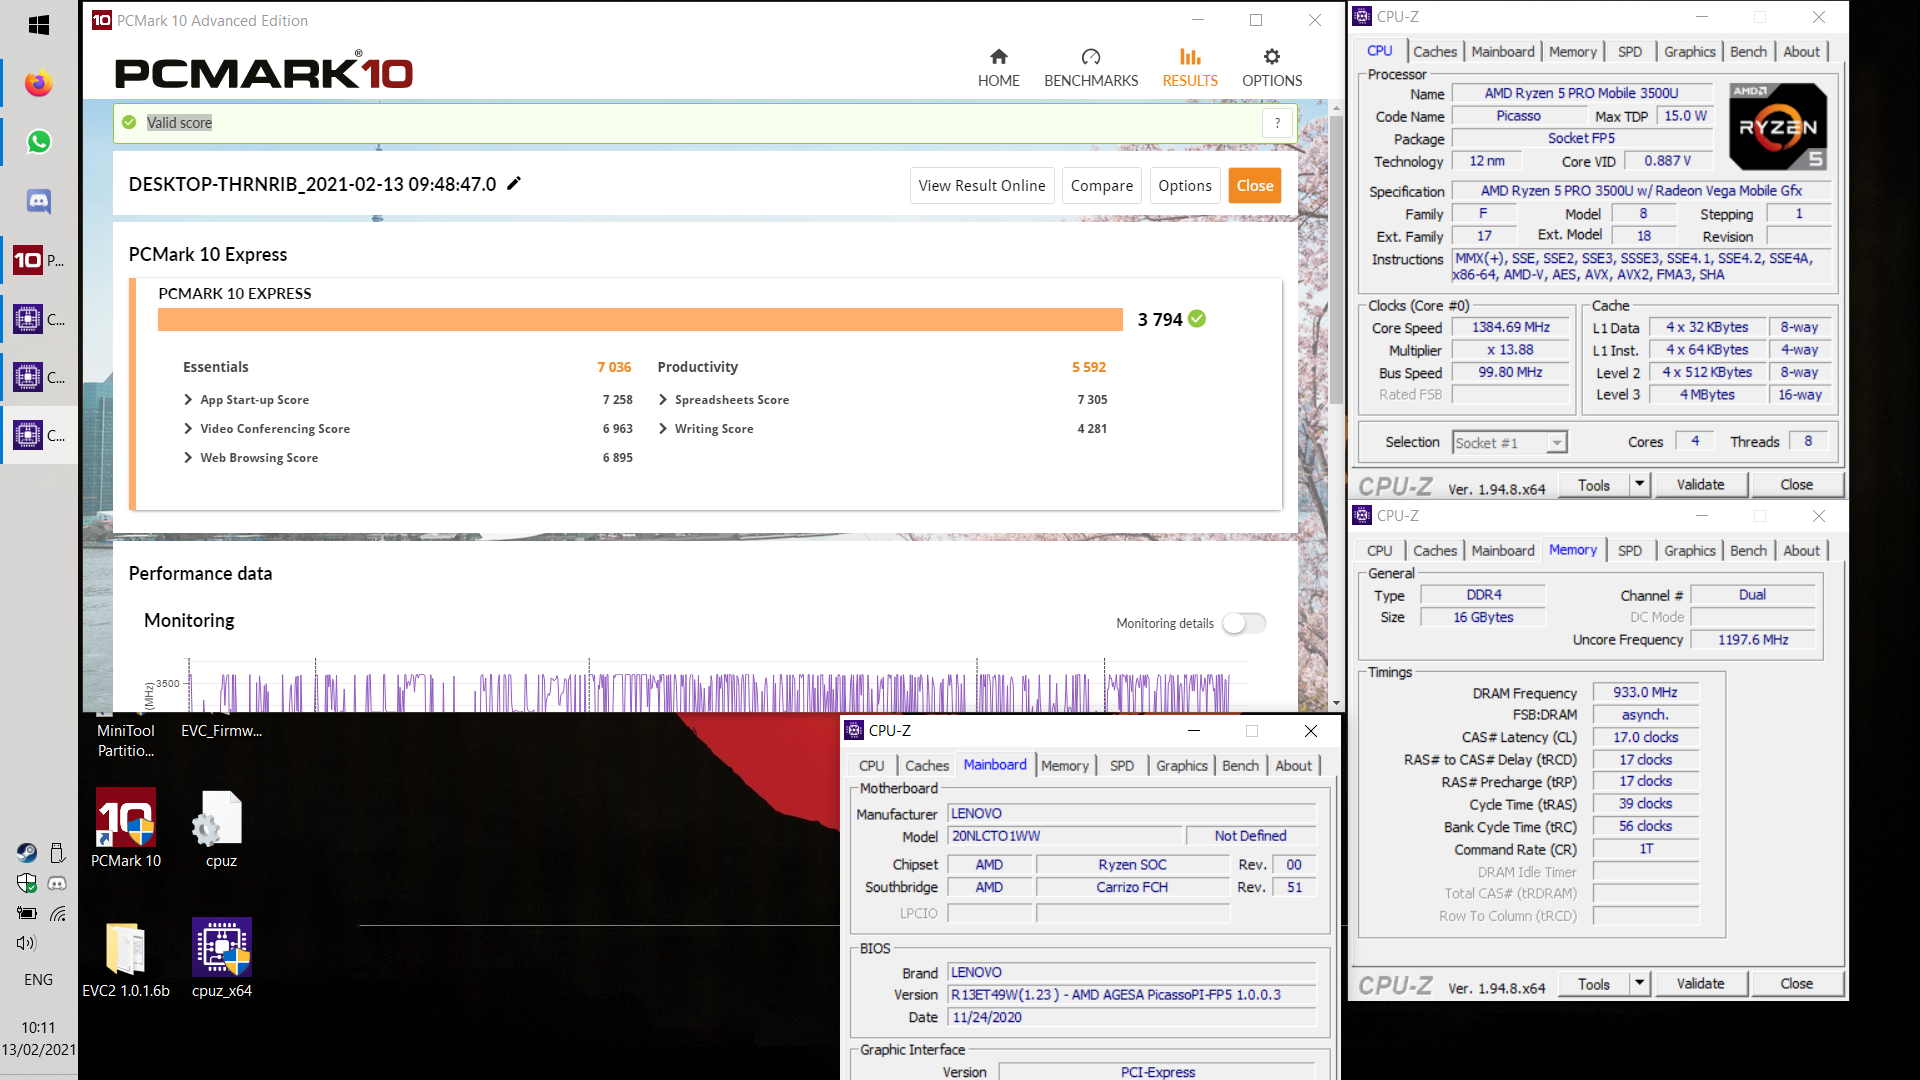Open Tools dropdown arrow in Memory CPU-Z window
The height and width of the screenshot is (1080, 1920).
coord(1639,983)
